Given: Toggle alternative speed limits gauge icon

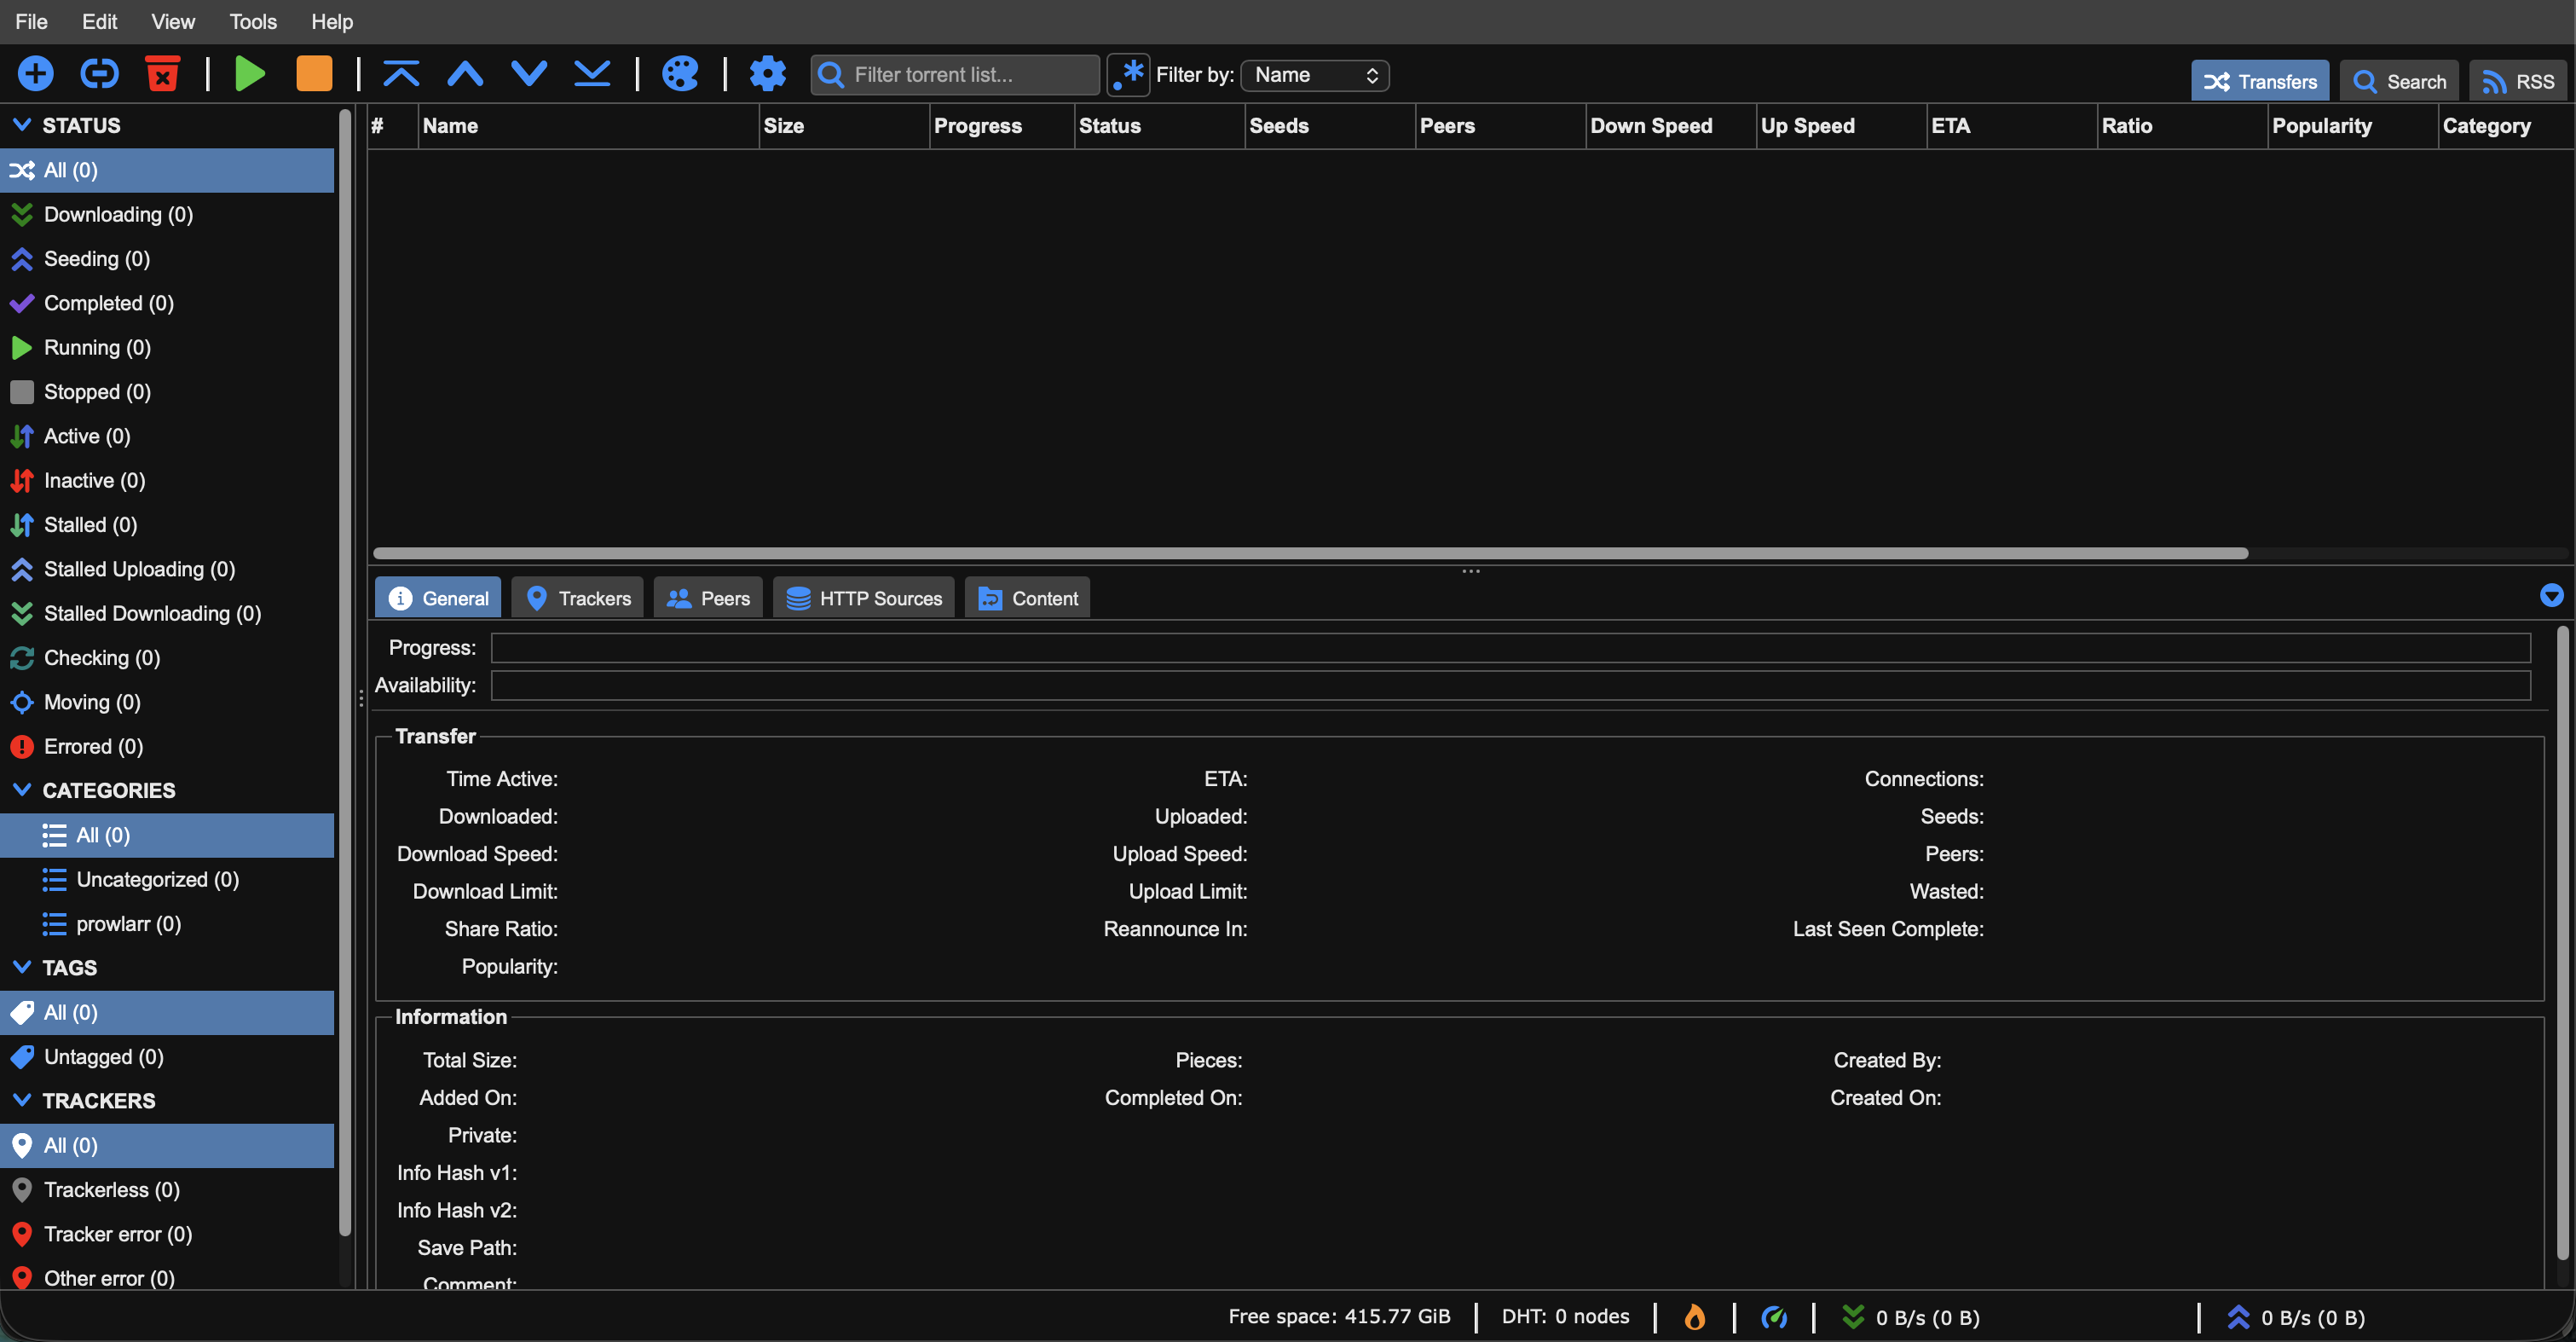Looking at the screenshot, I should click(x=1774, y=1317).
